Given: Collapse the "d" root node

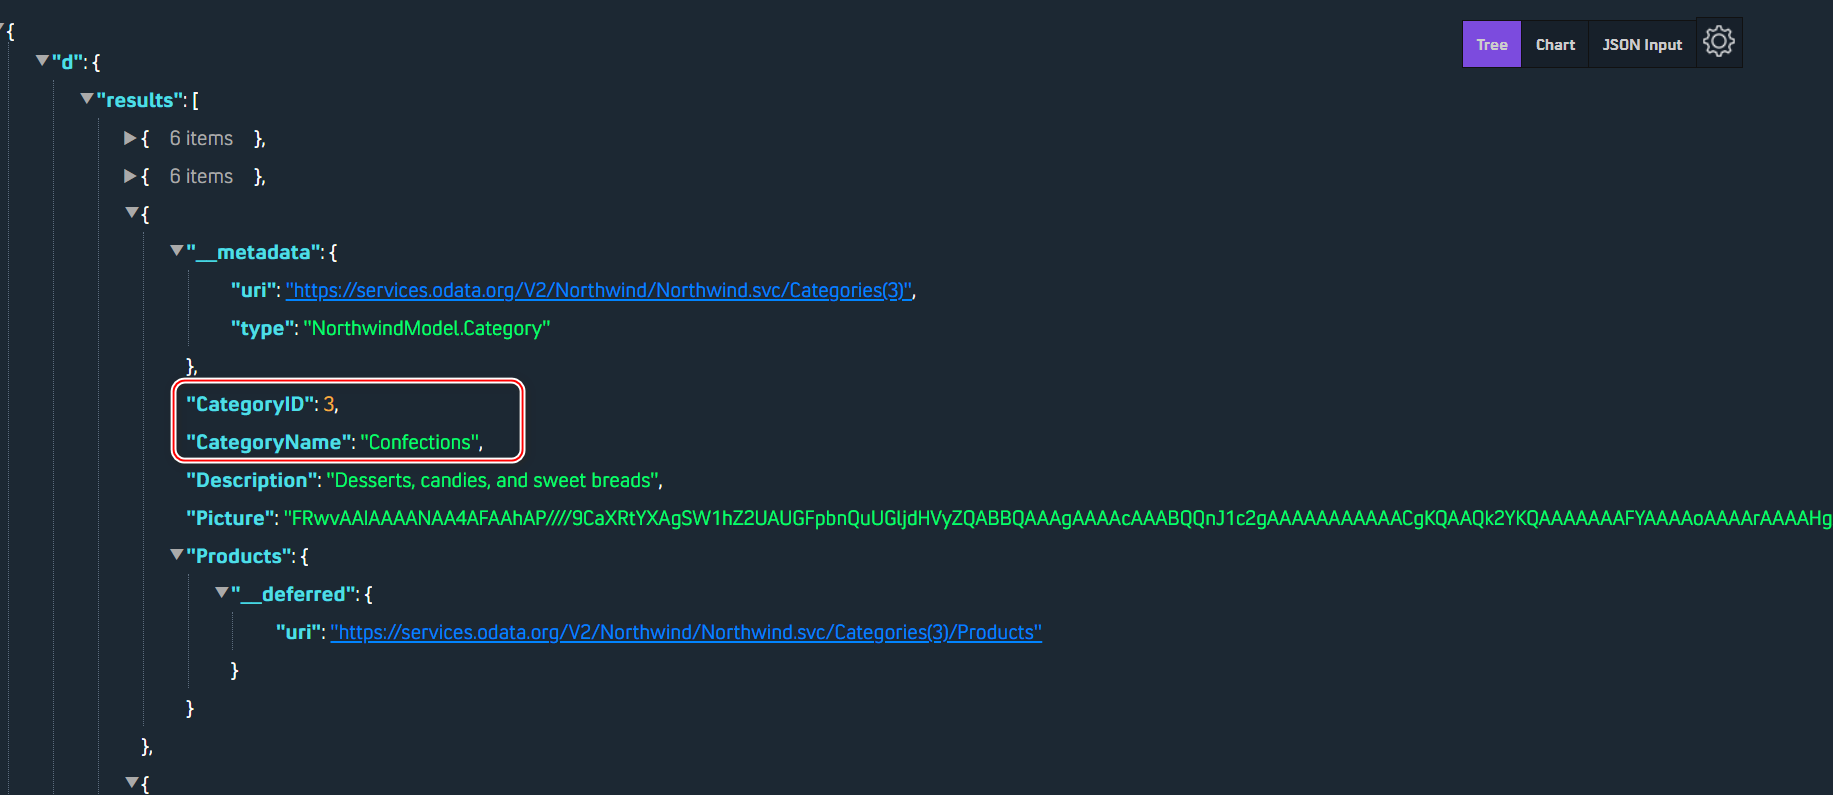Looking at the screenshot, I should click(x=42, y=61).
